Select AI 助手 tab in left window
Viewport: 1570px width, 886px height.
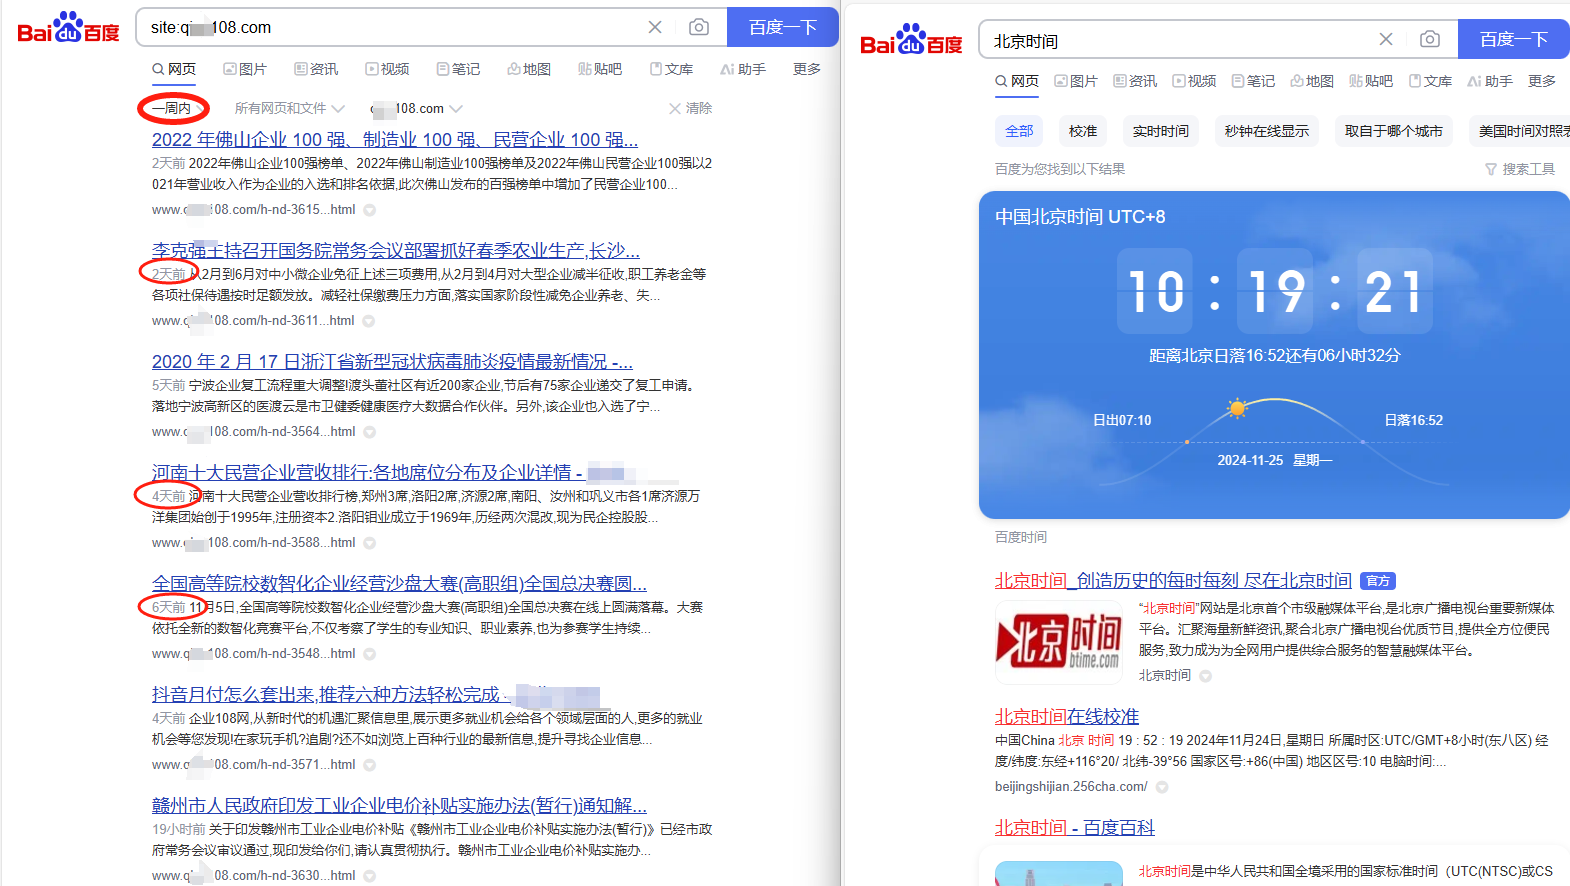[x=743, y=69]
